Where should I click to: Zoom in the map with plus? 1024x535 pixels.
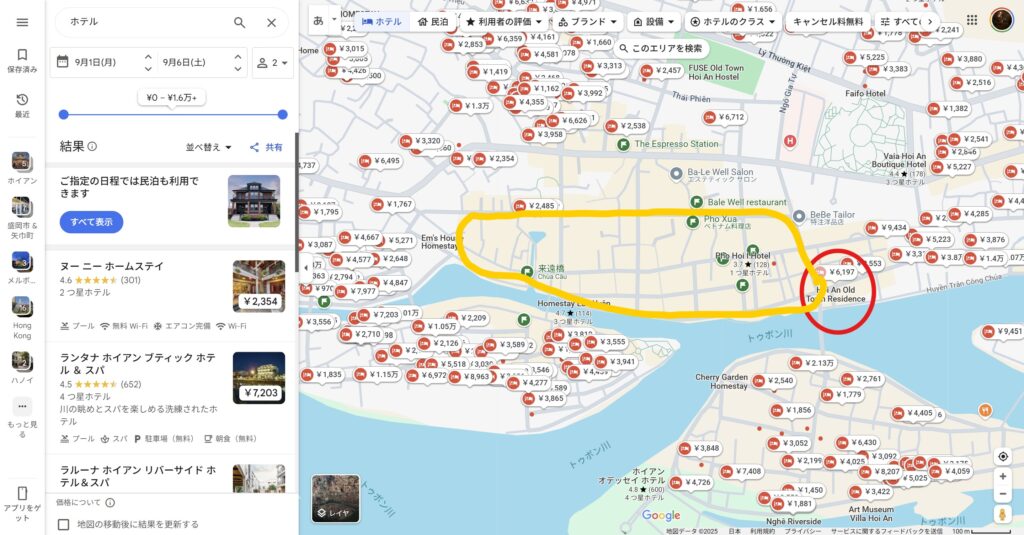pyautogui.click(x=1002, y=477)
